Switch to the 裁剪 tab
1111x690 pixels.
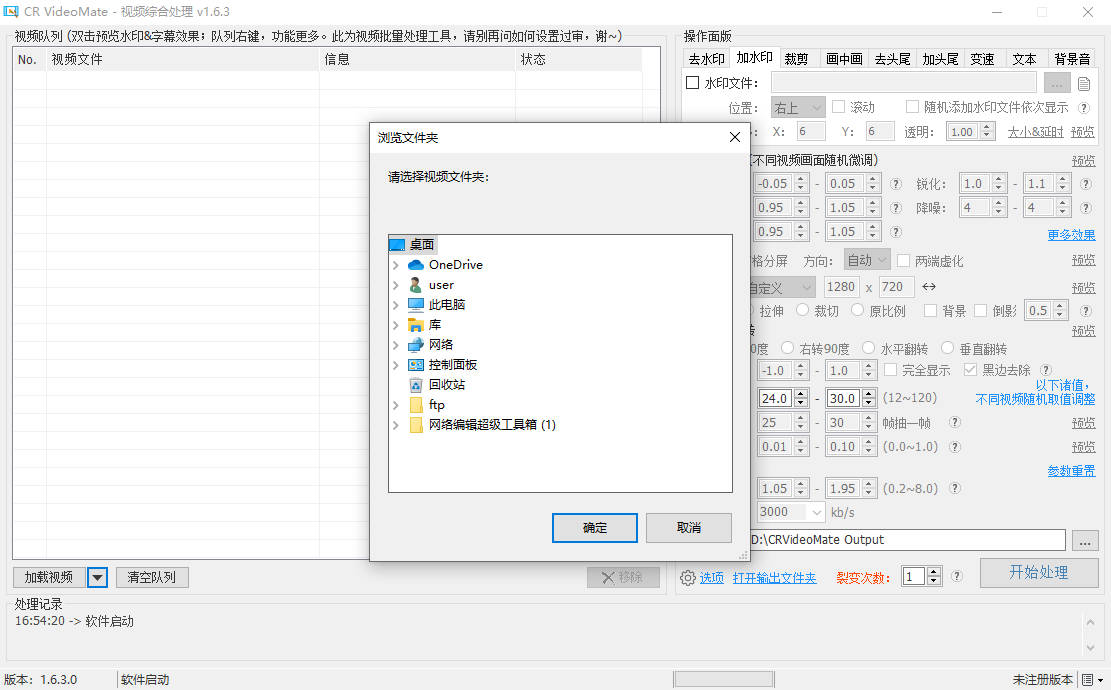pos(796,59)
